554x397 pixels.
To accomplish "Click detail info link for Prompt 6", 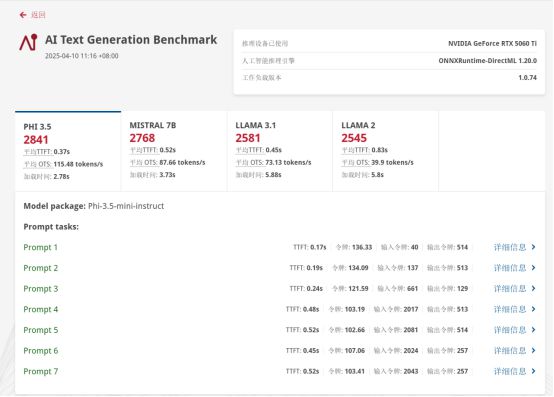I will (510, 350).
